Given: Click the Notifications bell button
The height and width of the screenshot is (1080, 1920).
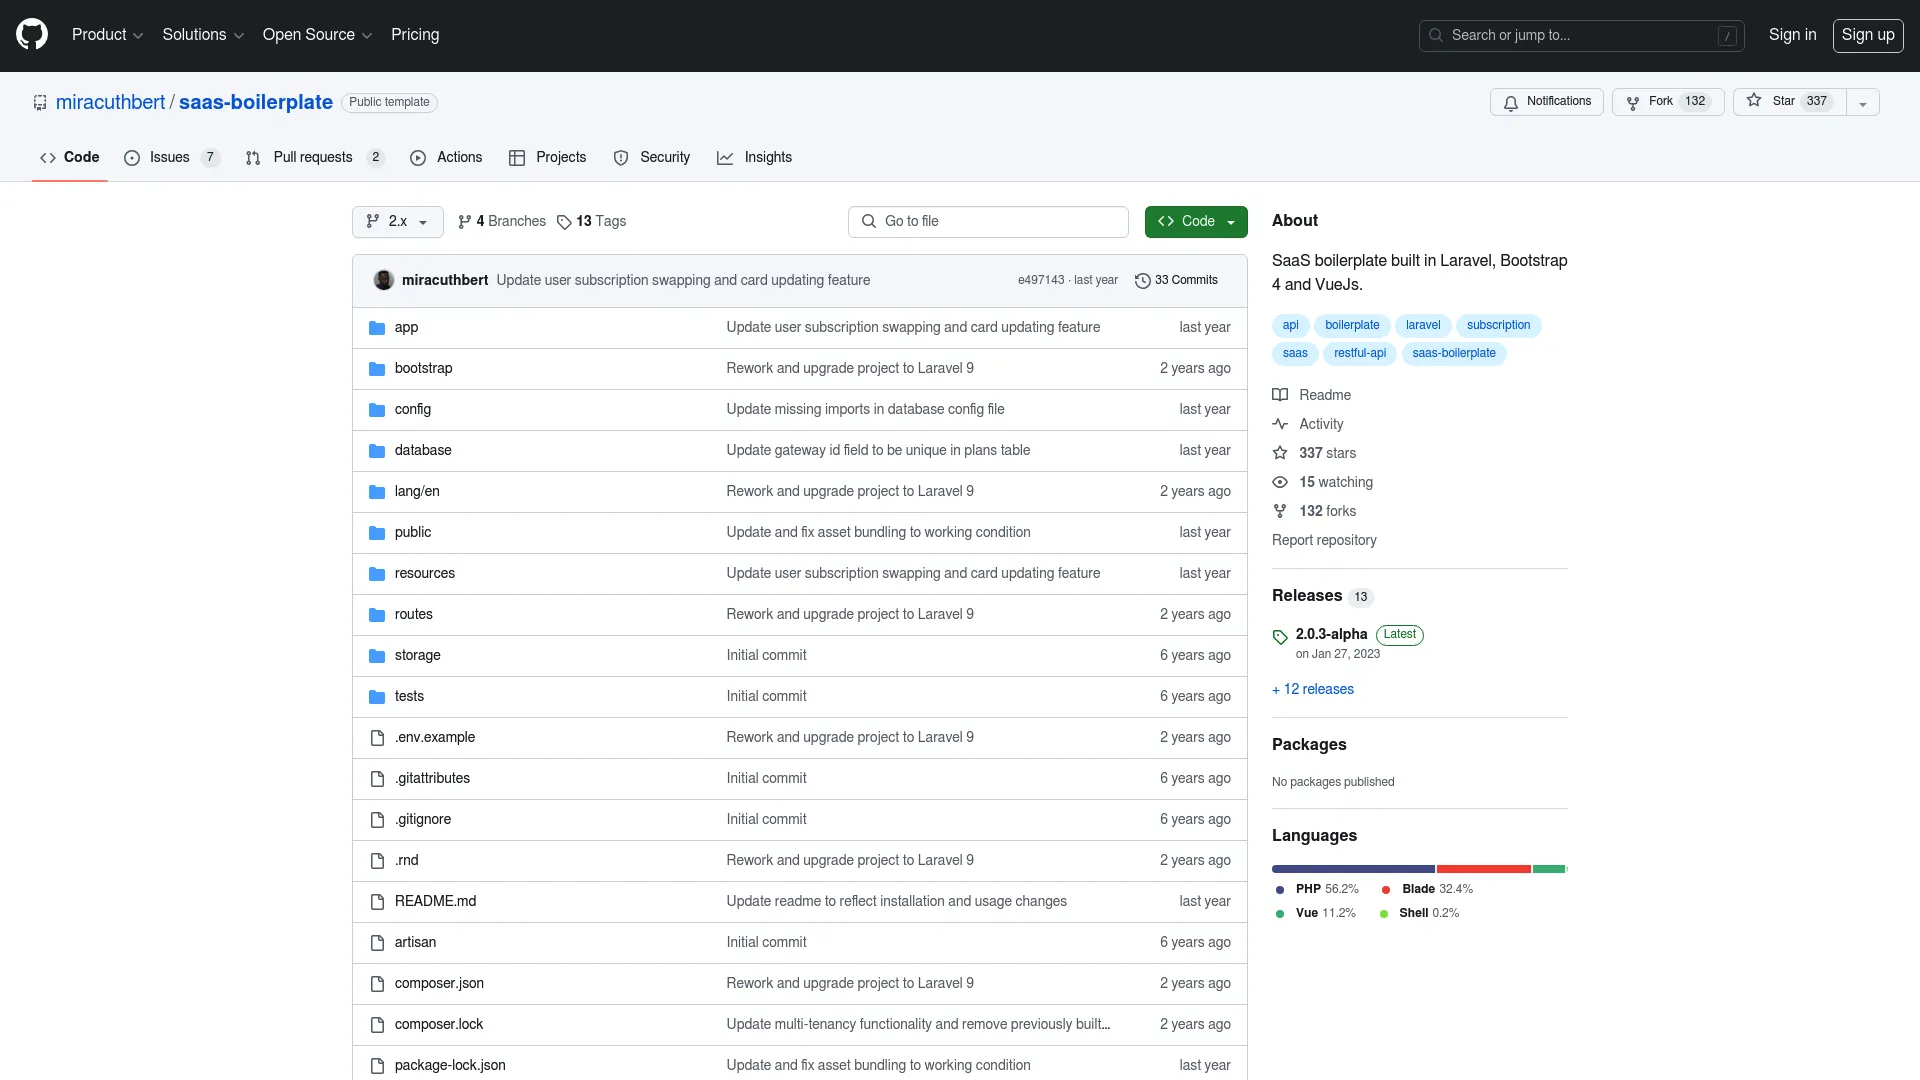Looking at the screenshot, I should (1546, 102).
